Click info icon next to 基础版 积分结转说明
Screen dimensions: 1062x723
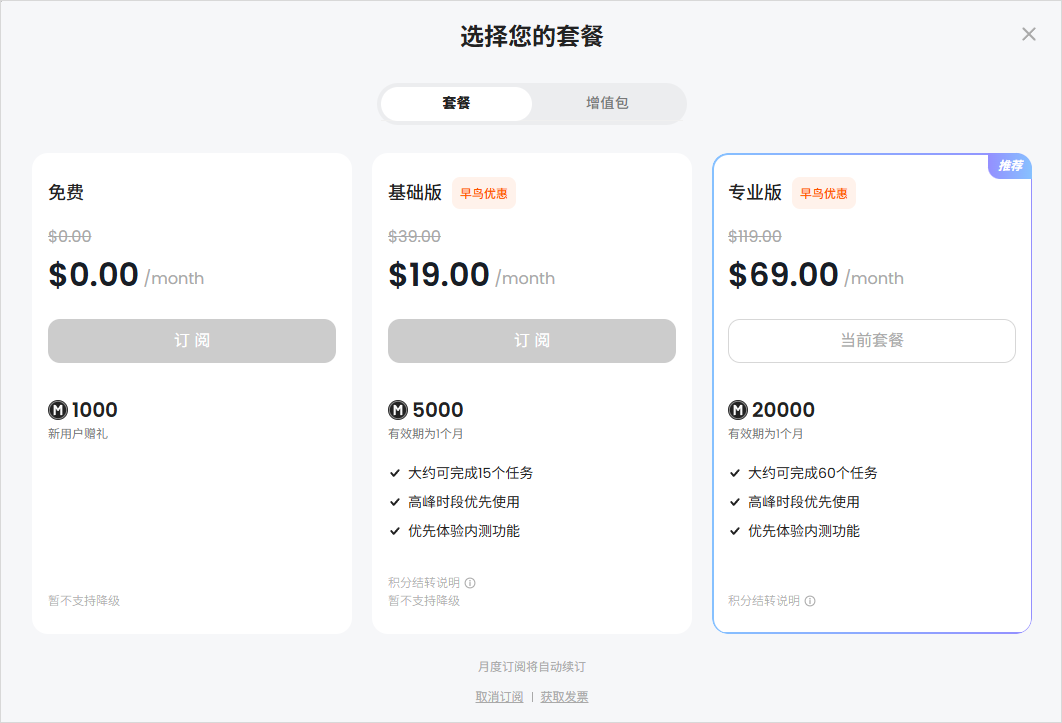click(x=470, y=582)
